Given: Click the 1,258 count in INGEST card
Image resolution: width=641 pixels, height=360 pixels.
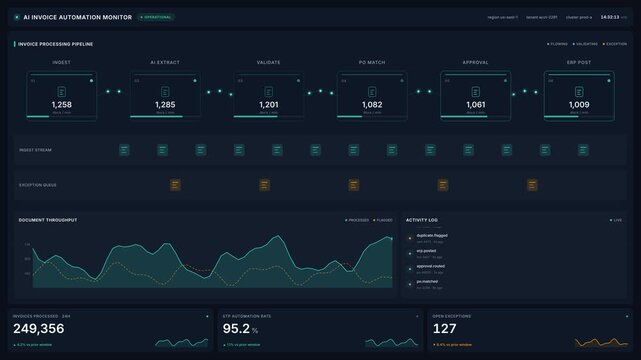Looking at the screenshot, I should (62, 105).
